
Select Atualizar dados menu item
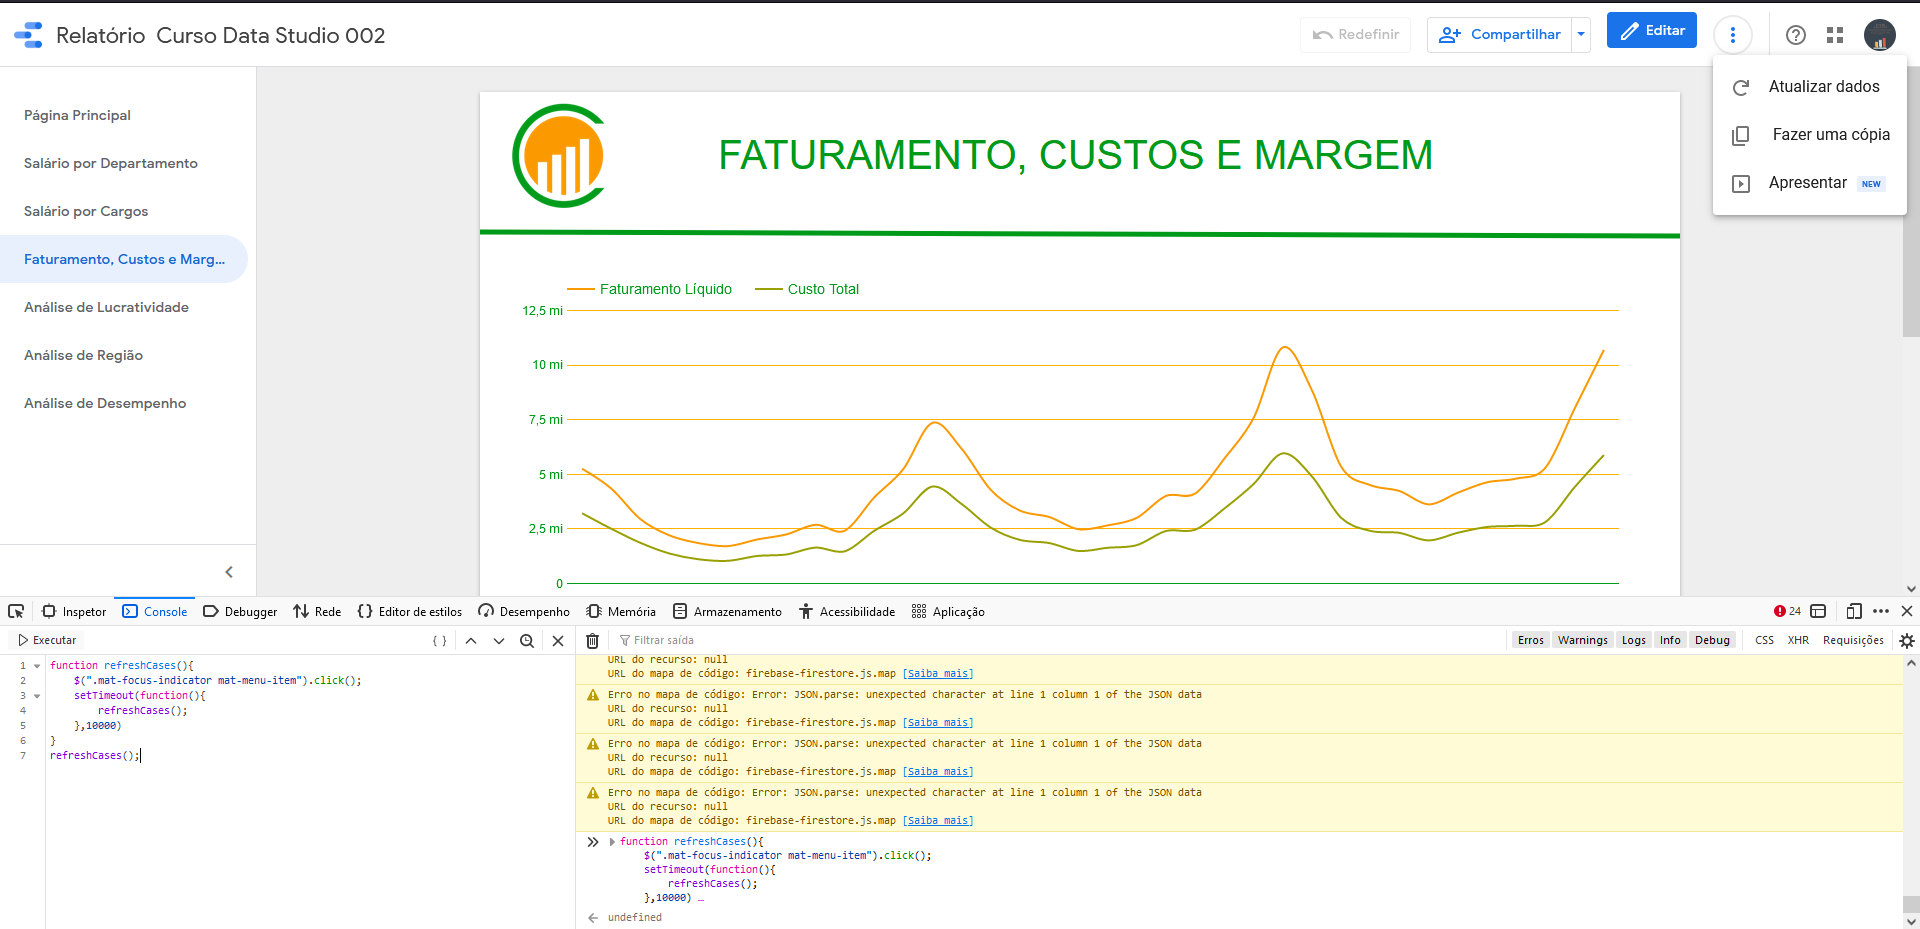[x=1809, y=87]
